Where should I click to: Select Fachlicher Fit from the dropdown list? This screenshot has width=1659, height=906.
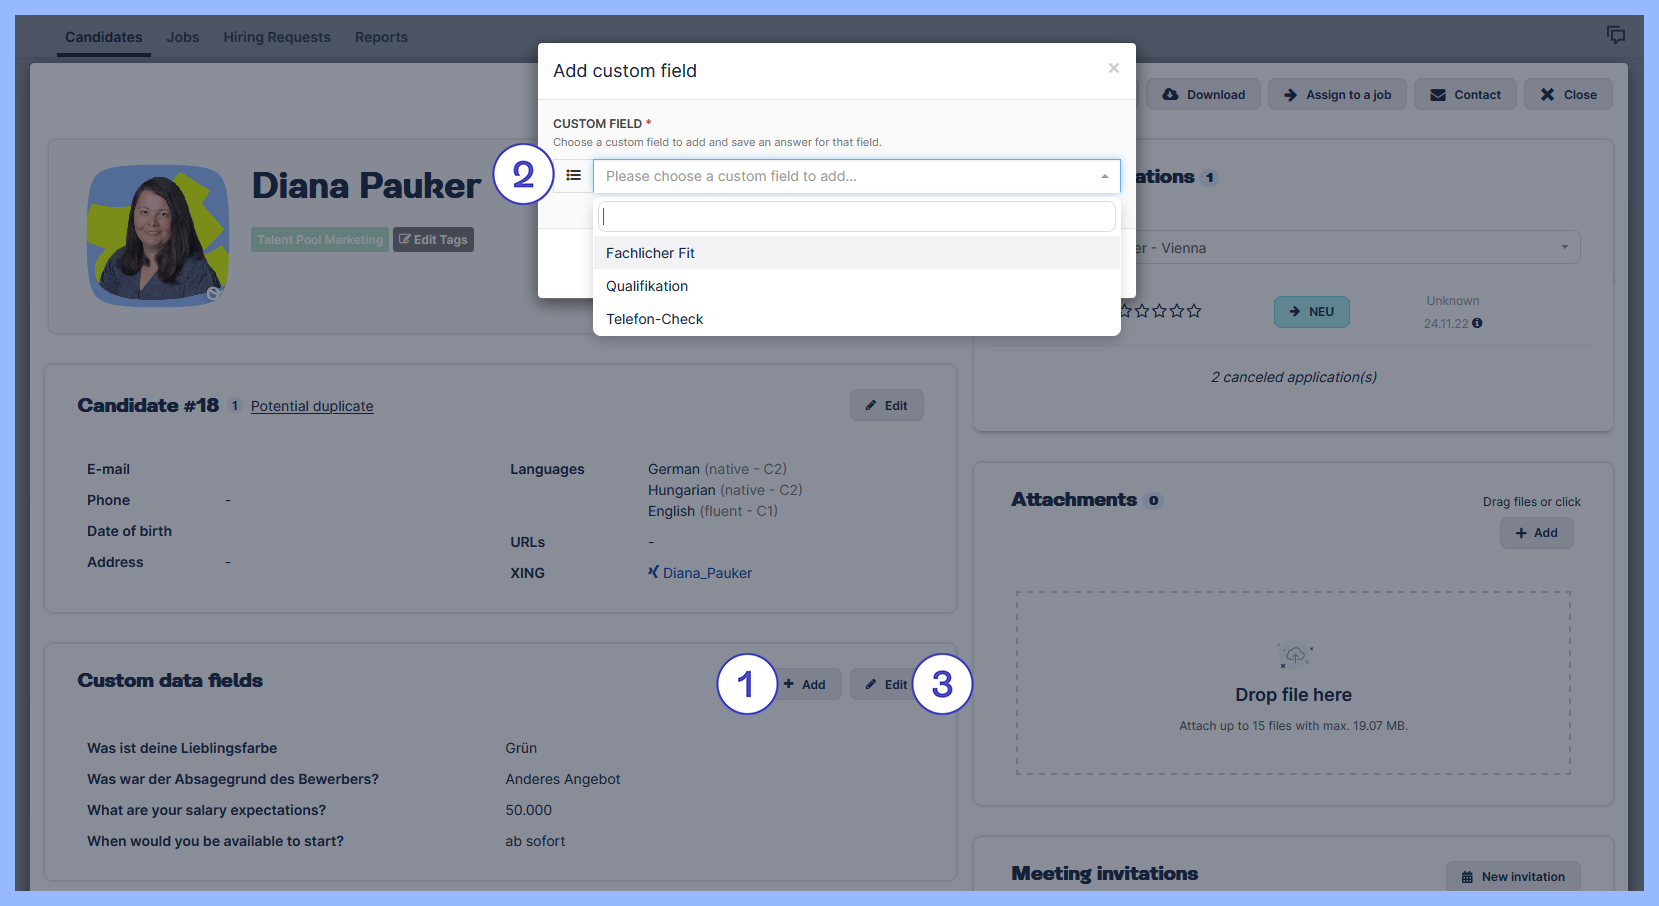[x=650, y=253]
